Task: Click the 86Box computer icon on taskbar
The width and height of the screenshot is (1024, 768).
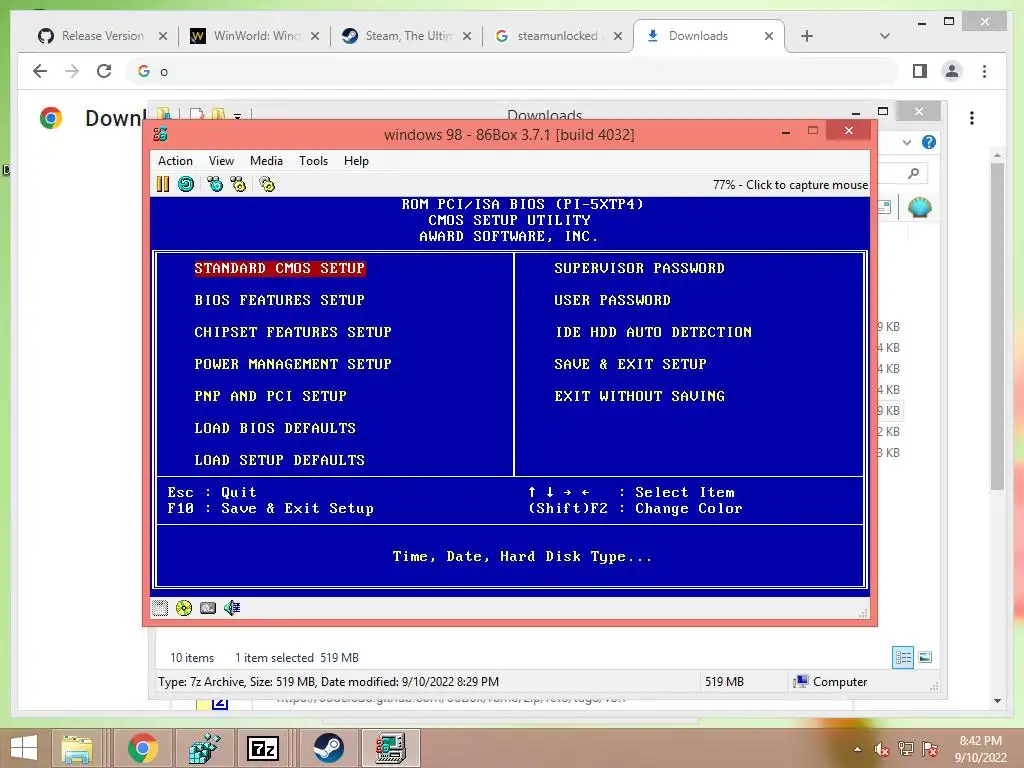Action: point(390,748)
